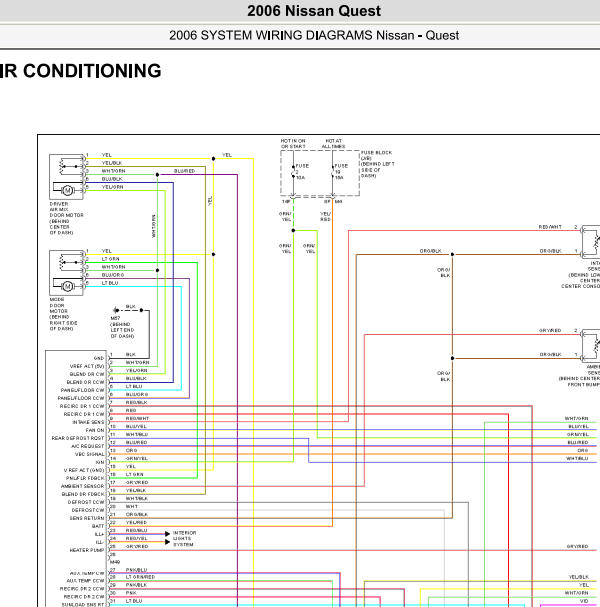Click the "RED/WHT" label near the intake sensor
Screen dimensions: 600x607
[x=550, y=227]
